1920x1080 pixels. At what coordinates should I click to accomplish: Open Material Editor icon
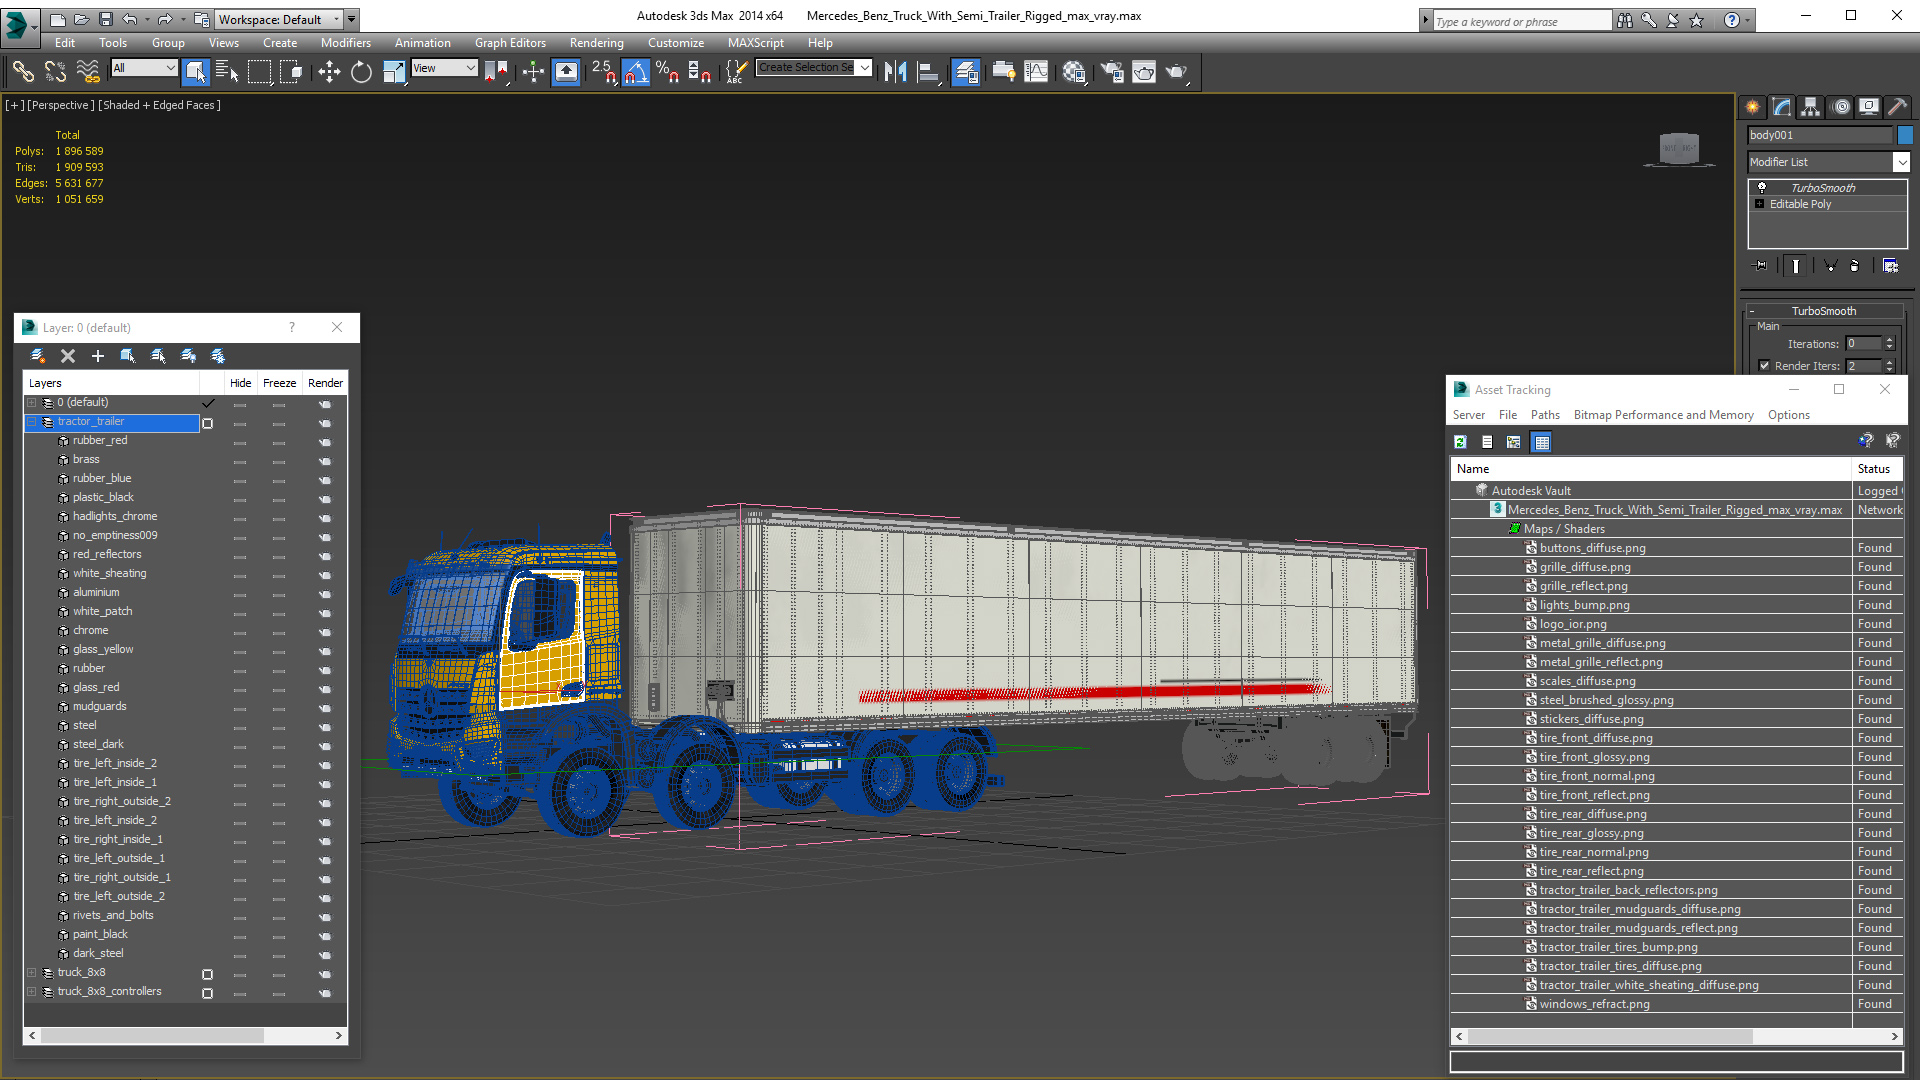(1074, 71)
